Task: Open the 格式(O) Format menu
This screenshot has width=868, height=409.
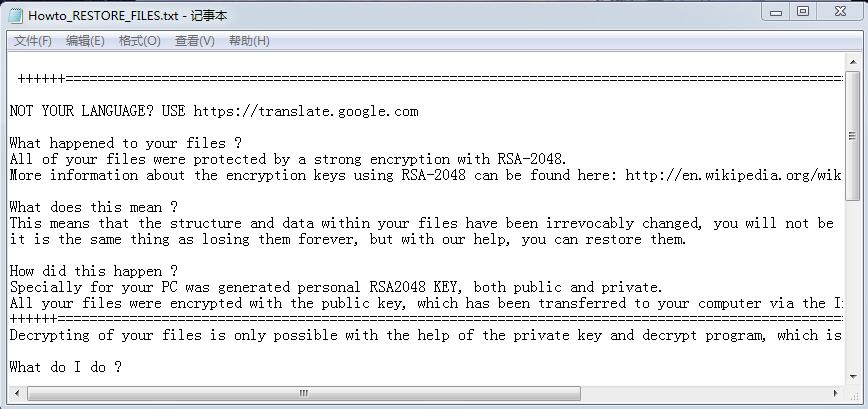Action: click(139, 41)
